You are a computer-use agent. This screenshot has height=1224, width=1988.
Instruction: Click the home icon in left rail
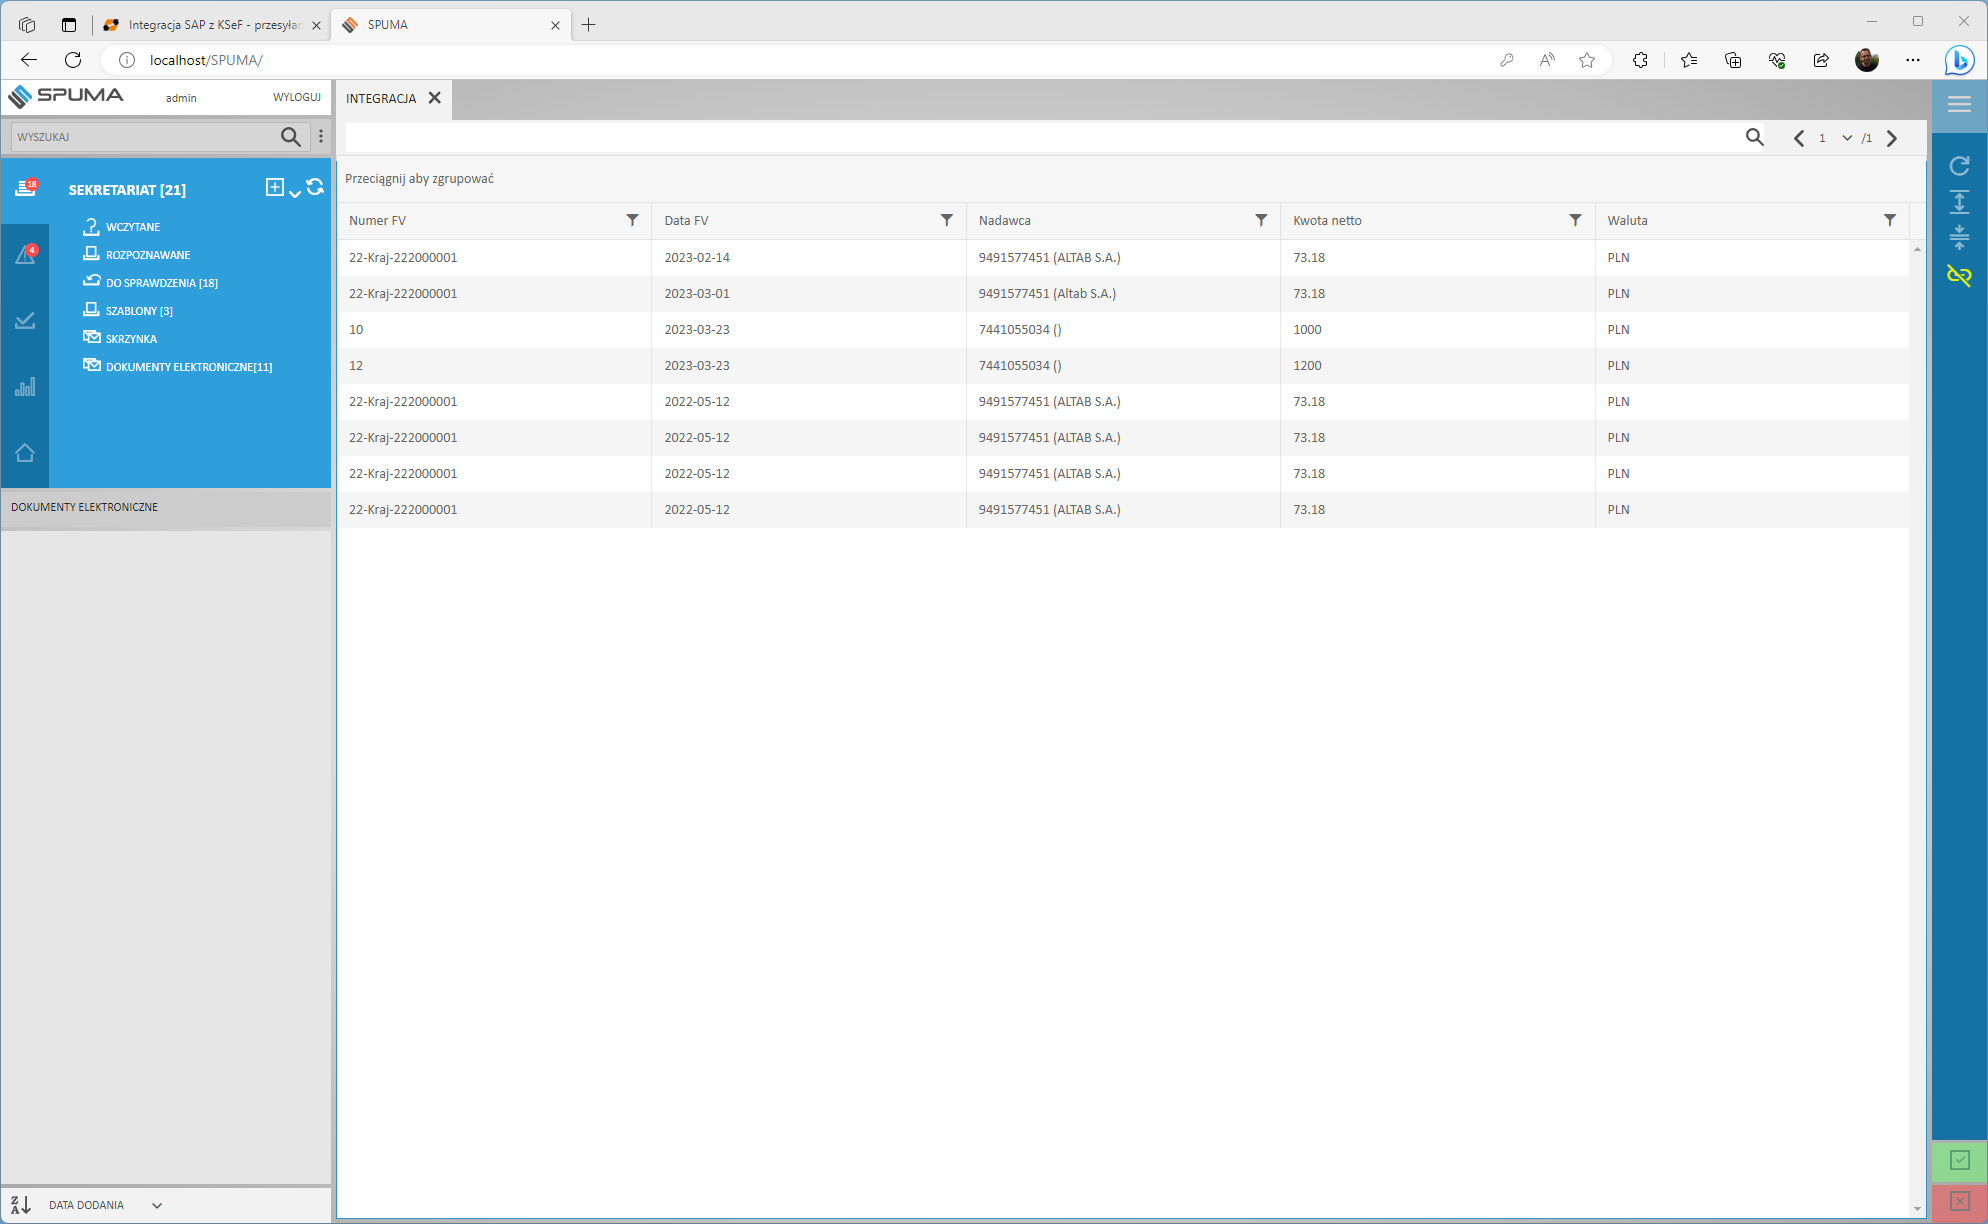coord(25,453)
